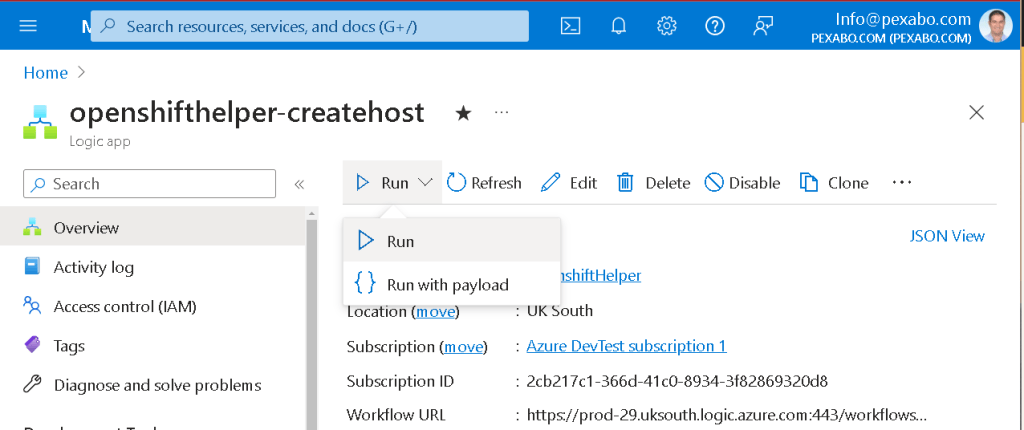Click the openshifthelper-createhost title

coord(247,112)
